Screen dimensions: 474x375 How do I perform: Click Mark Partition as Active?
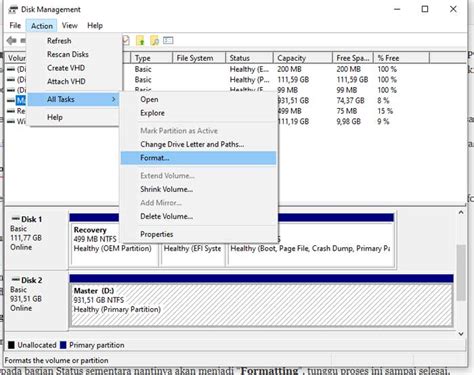[x=199, y=131]
